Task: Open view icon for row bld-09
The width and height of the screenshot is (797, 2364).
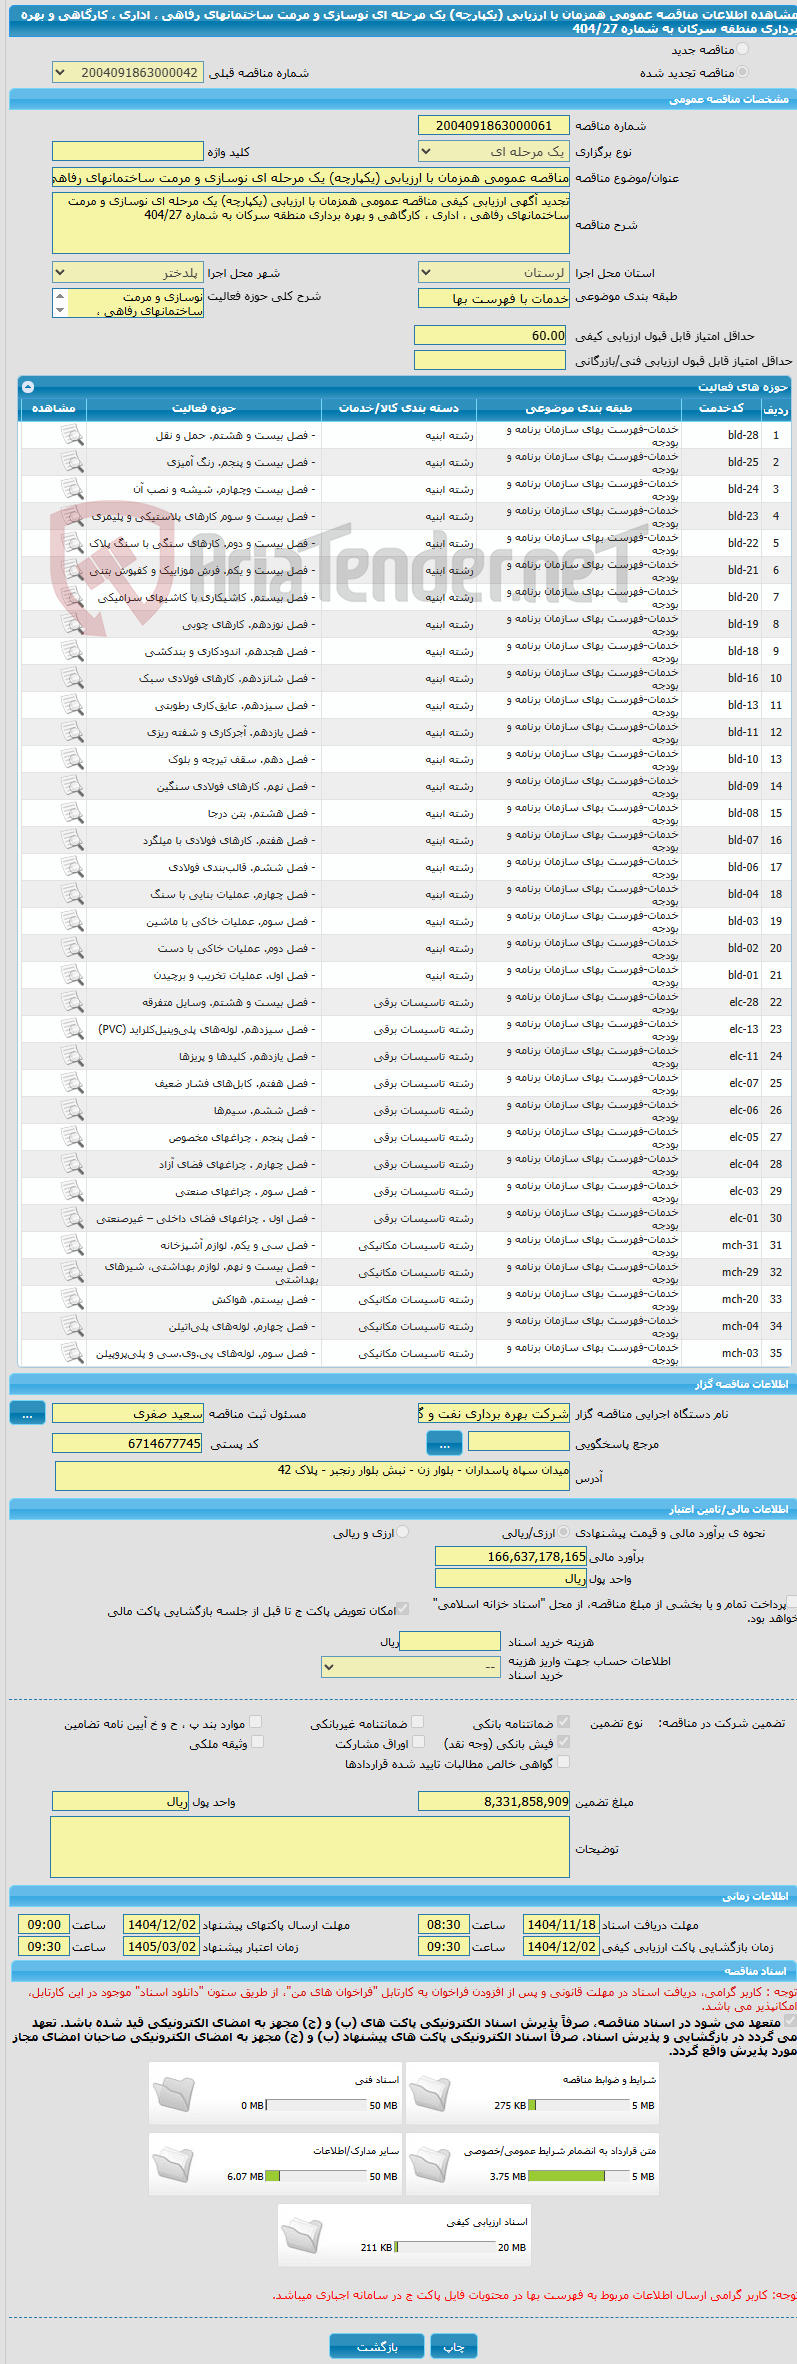Action: click(x=72, y=786)
